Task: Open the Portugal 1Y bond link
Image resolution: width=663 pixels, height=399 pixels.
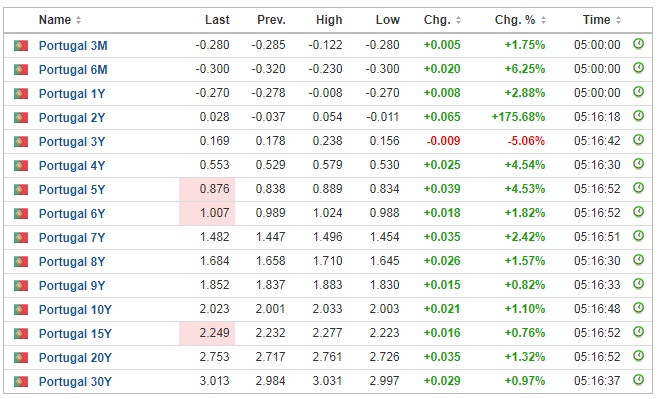Action: point(71,93)
